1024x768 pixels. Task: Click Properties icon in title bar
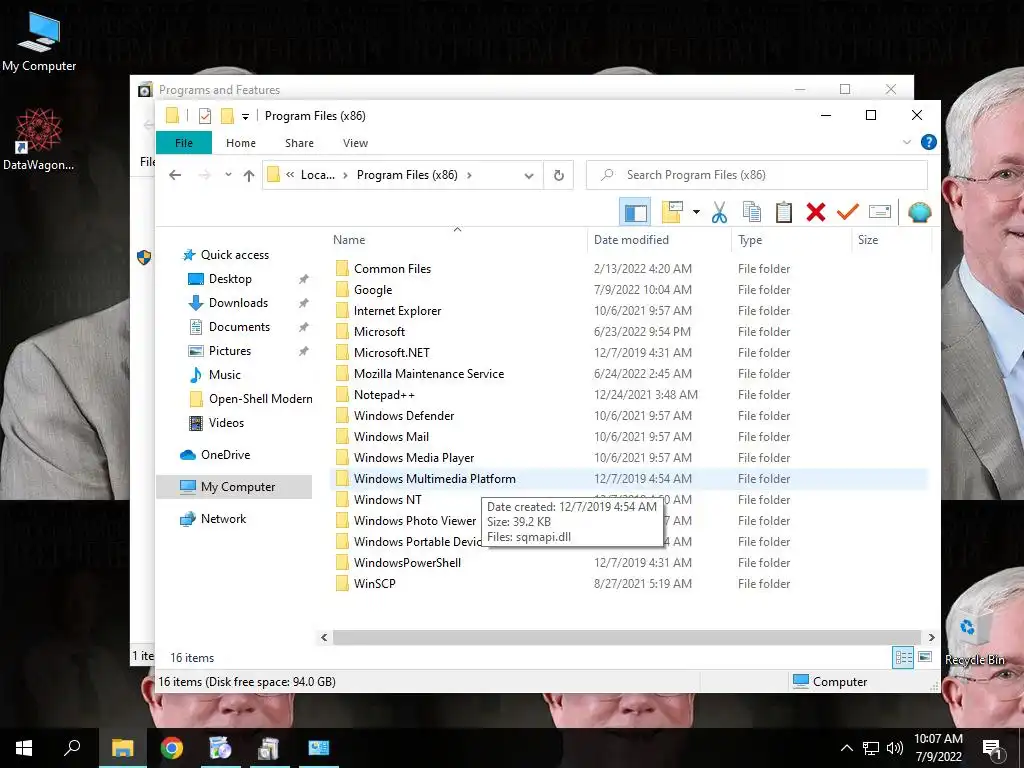coord(205,116)
